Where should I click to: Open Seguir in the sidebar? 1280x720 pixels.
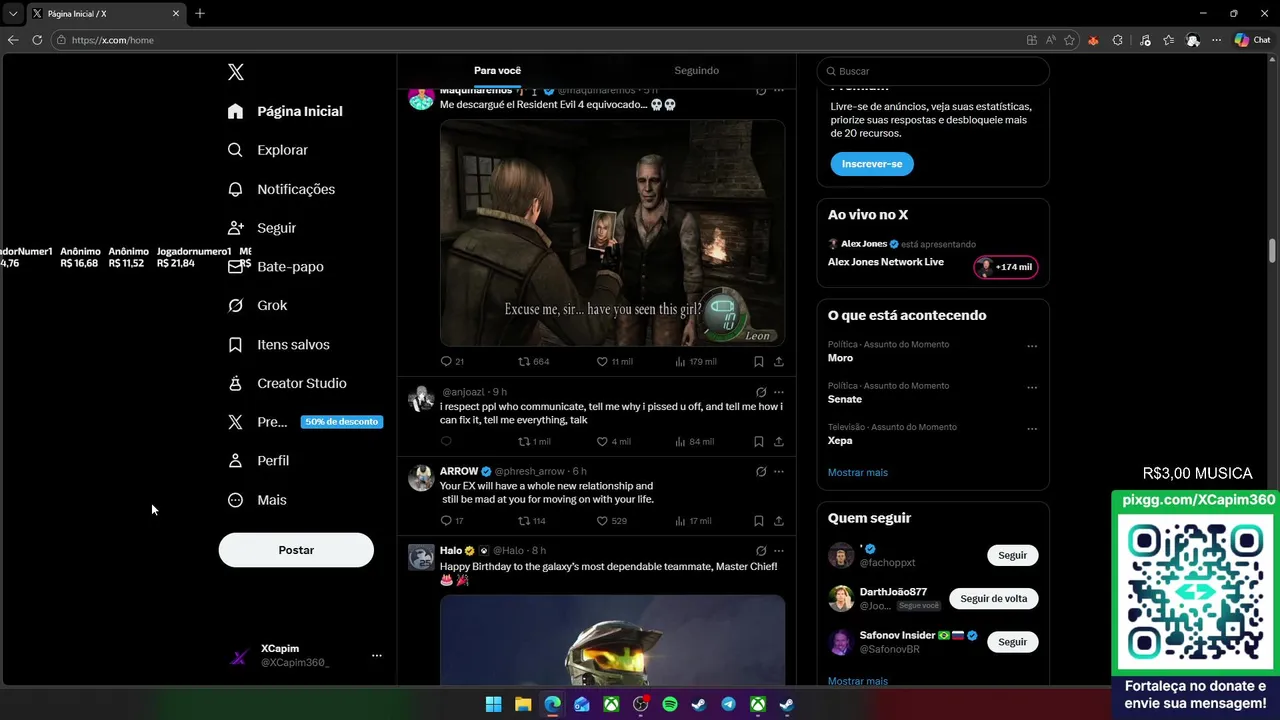click(262, 228)
